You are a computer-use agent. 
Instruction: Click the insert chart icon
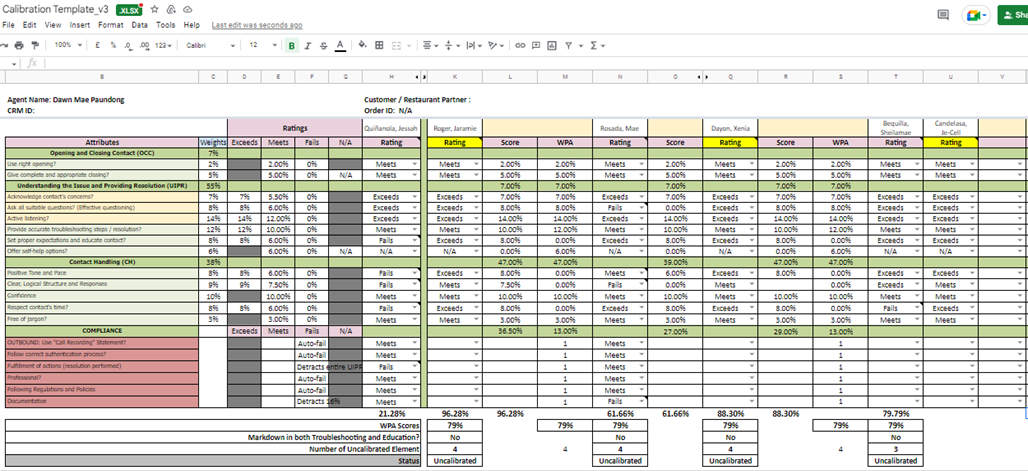tap(551, 45)
